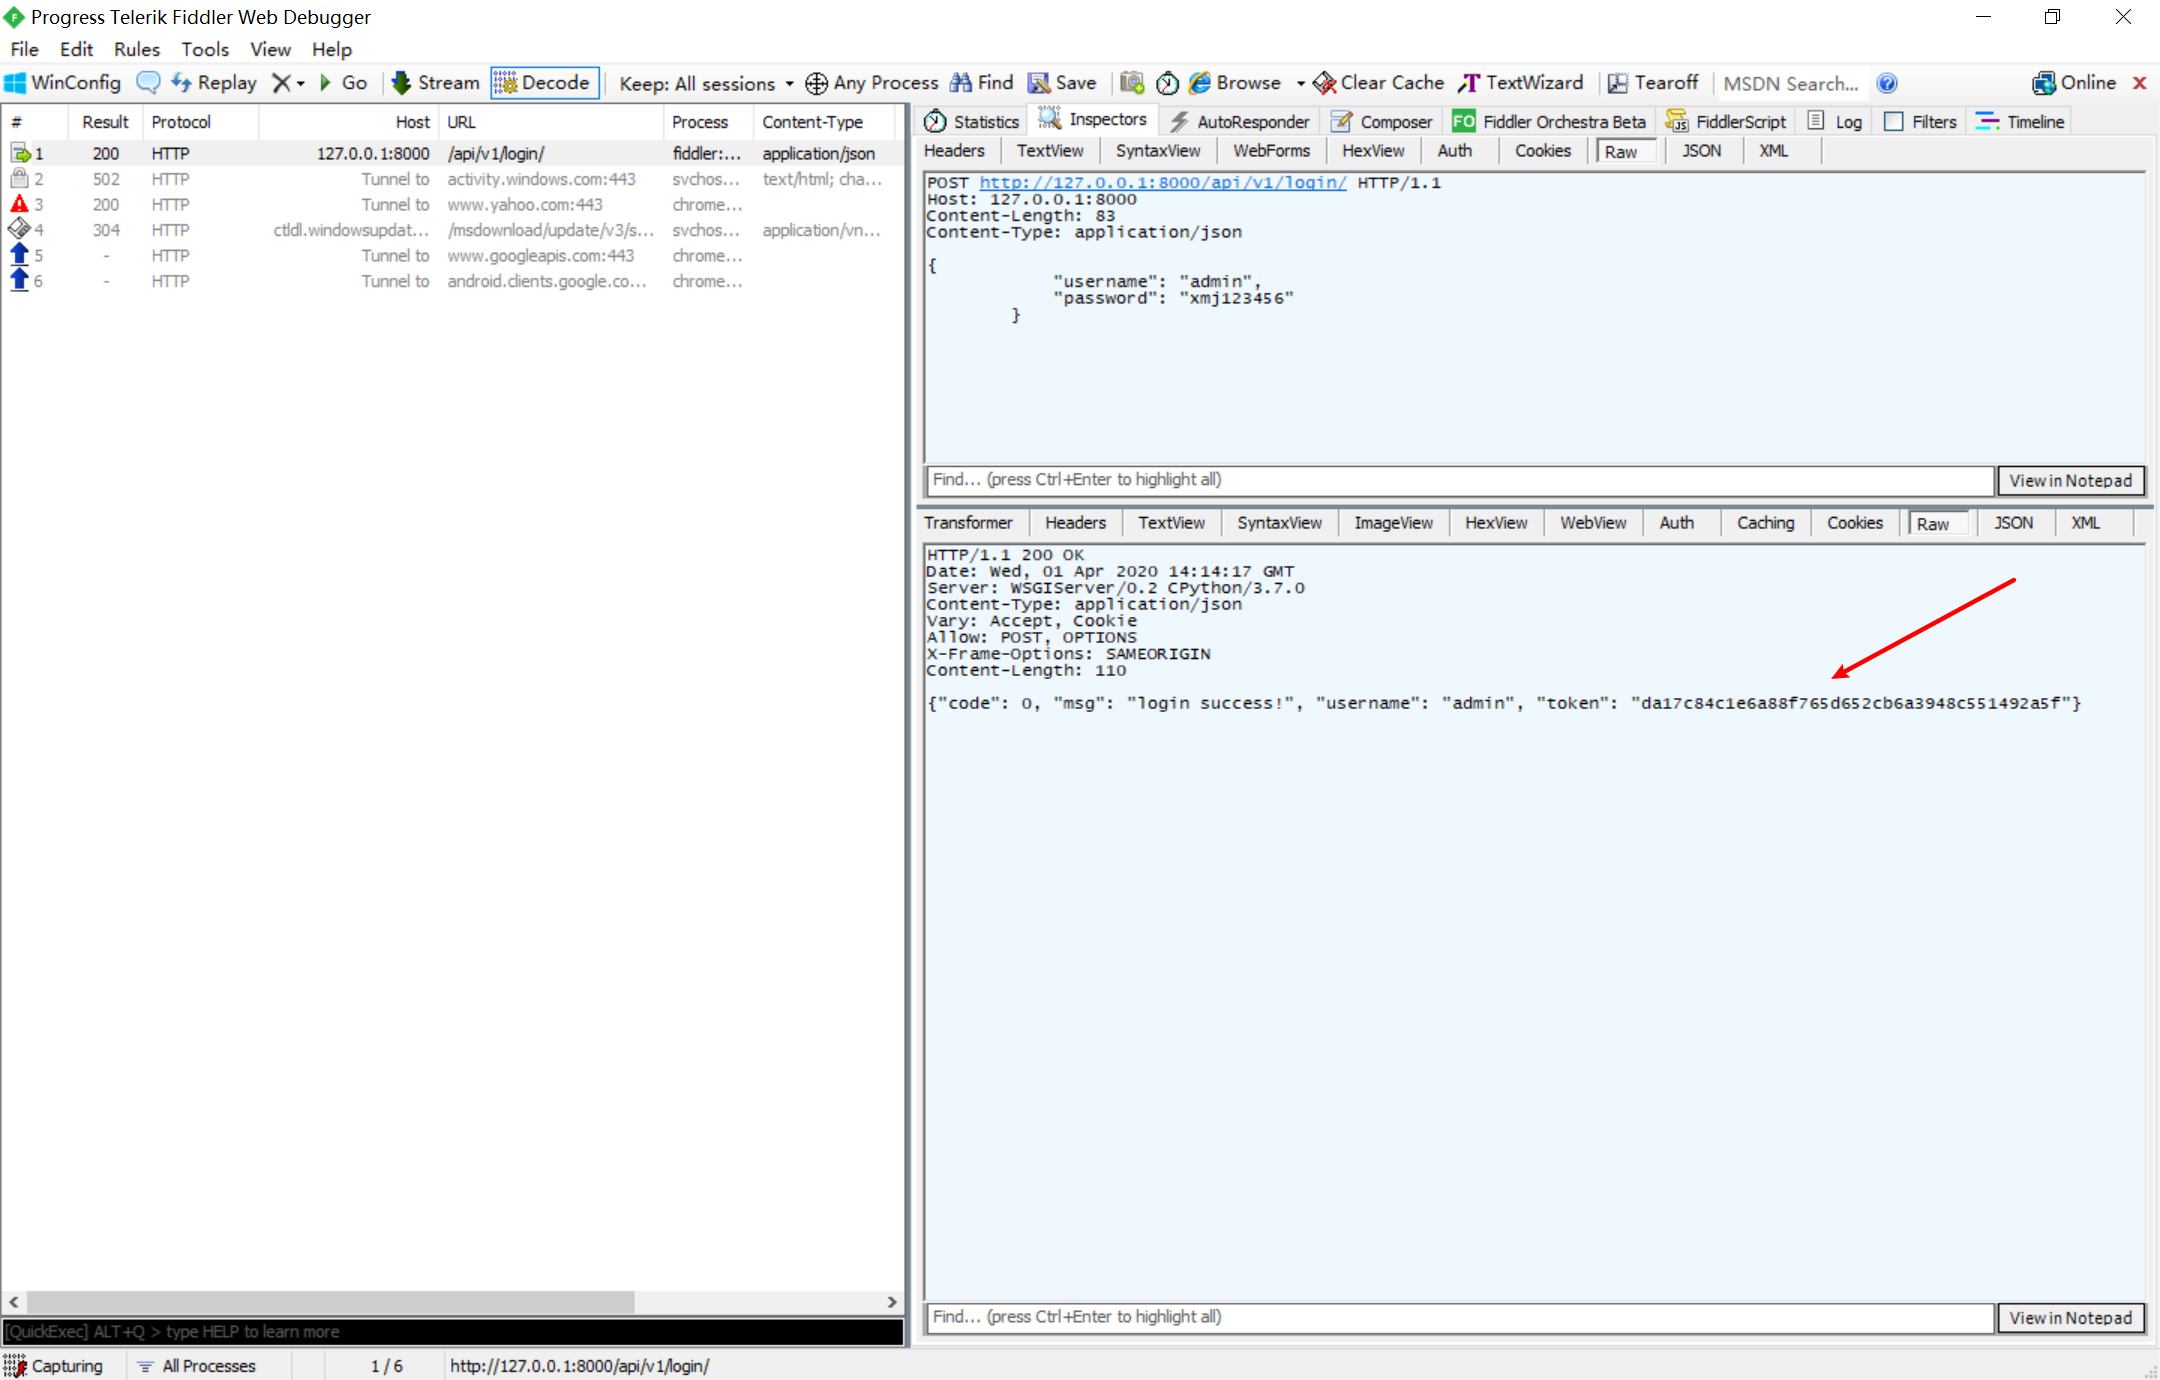Click All Processes filter in status bar
This screenshot has height=1380, width=2160.
click(198, 1366)
